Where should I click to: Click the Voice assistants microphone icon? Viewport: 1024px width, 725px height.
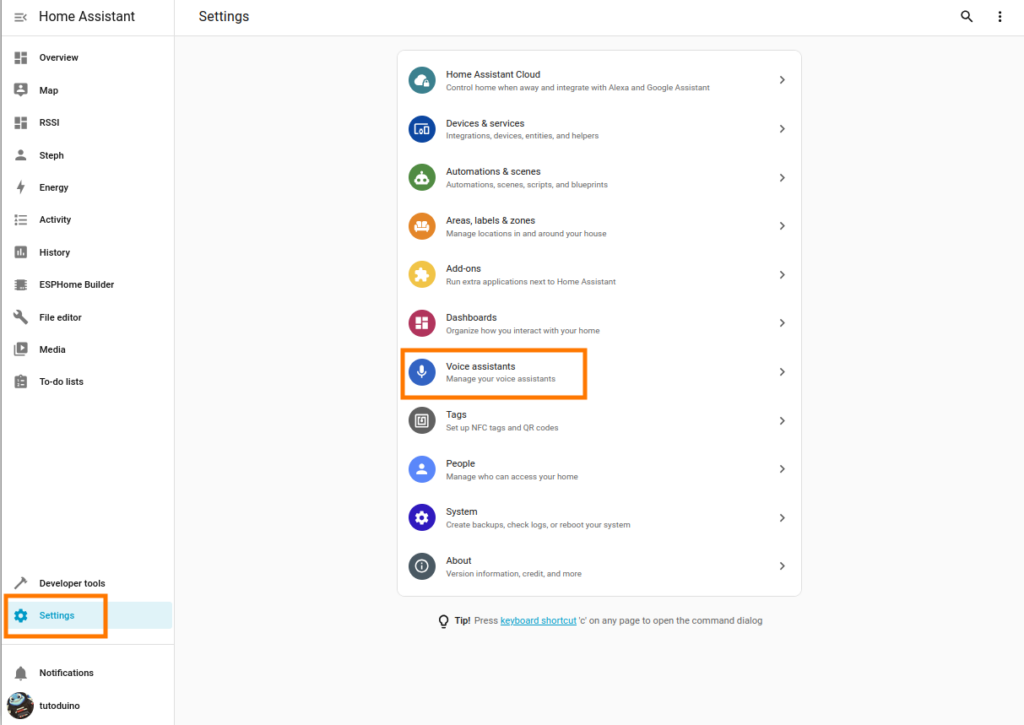422,372
